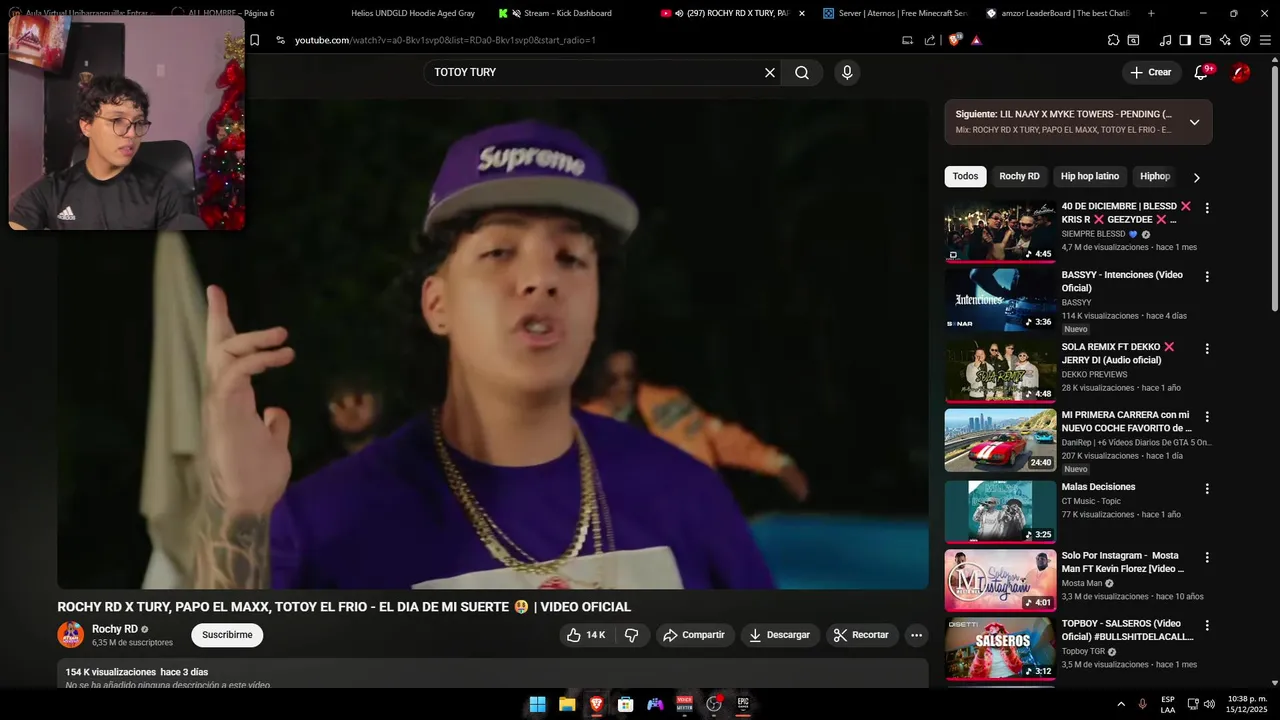Switch to the 'Helios UNDGLD Hoodie Aged Gray' tab
Image resolution: width=1280 pixels, height=720 pixels.
412,13
